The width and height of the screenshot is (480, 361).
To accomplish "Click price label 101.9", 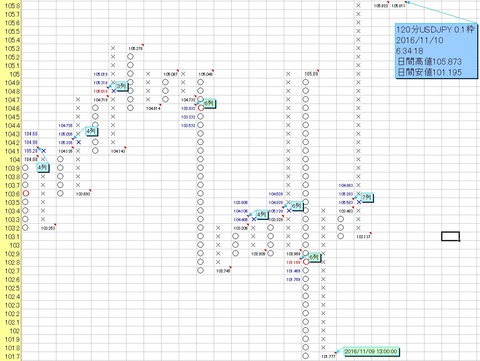I will pos(12,339).
